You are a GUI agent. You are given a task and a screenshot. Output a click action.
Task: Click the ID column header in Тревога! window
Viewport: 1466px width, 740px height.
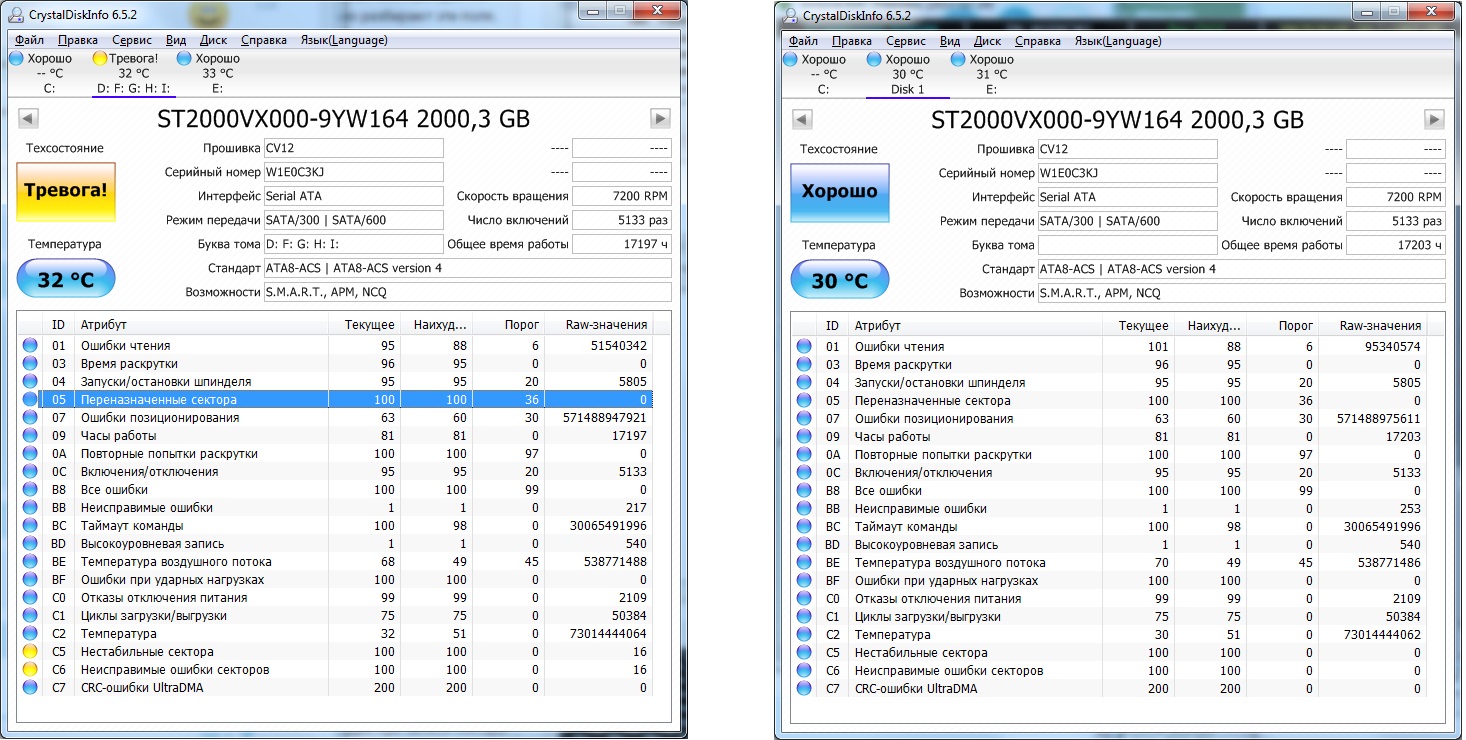coord(59,325)
